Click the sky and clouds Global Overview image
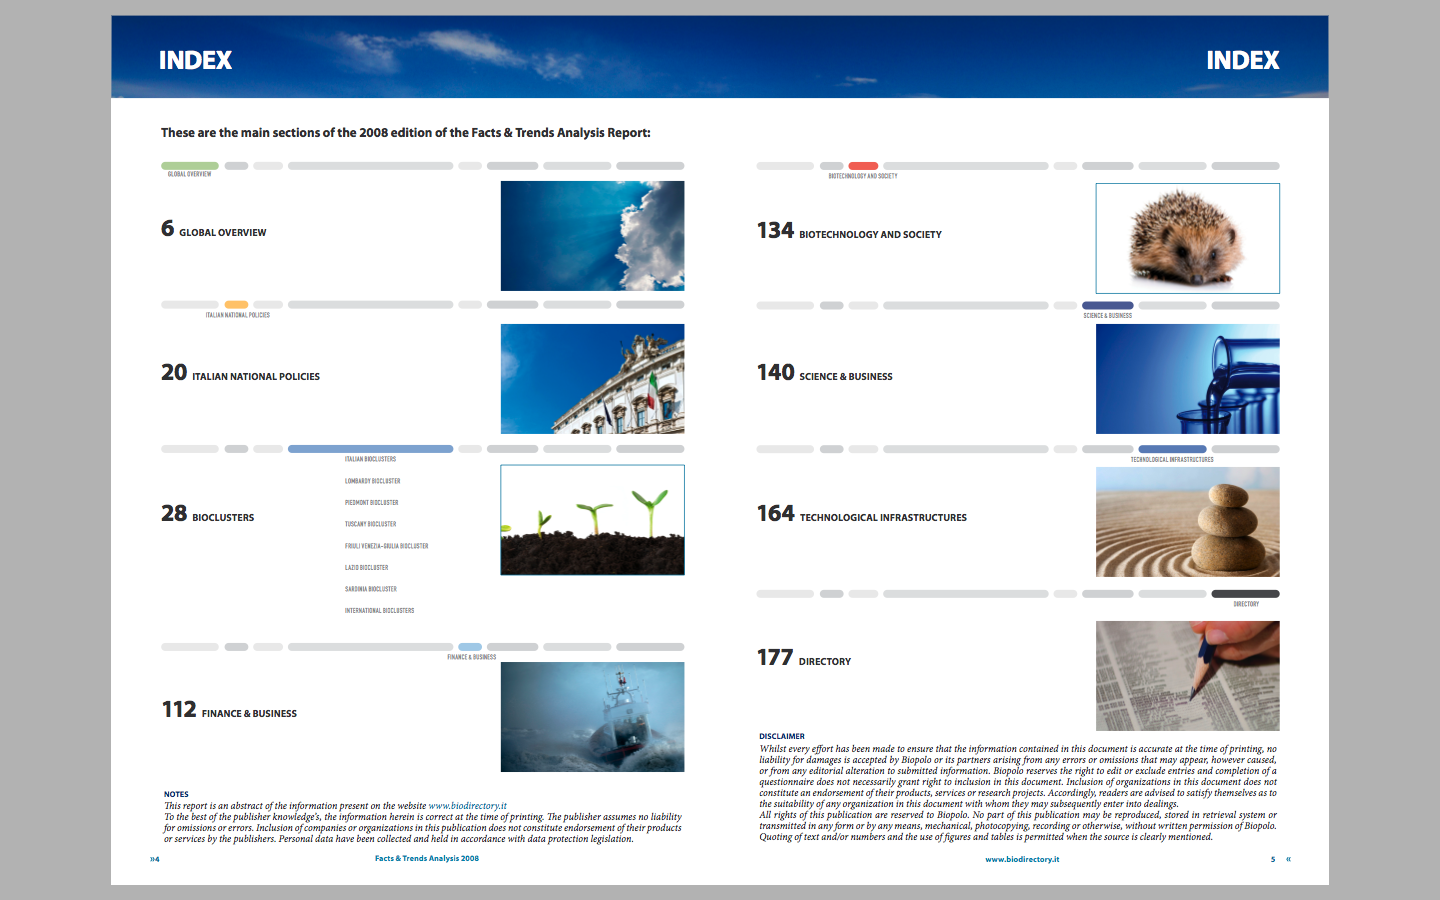 click(x=592, y=236)
